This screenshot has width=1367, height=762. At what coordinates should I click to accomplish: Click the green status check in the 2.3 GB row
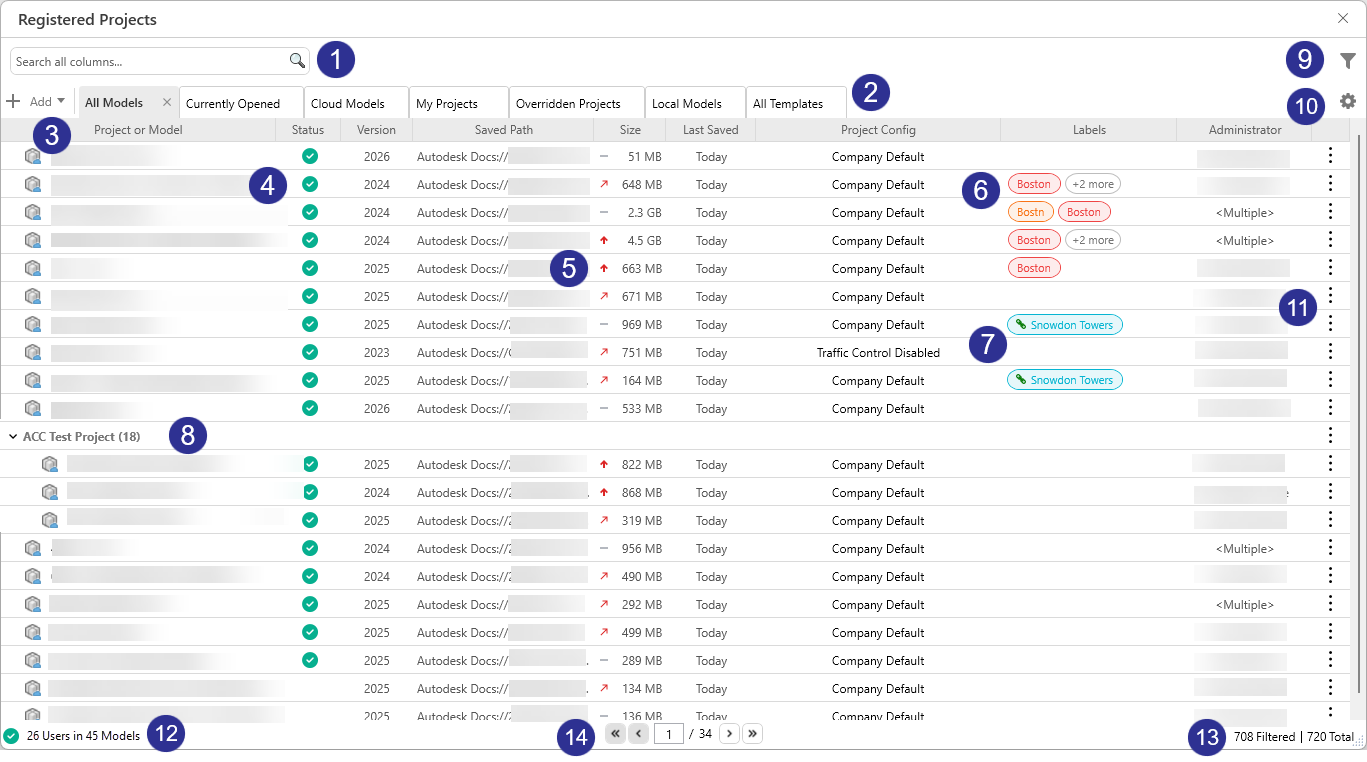pos(310,212)
